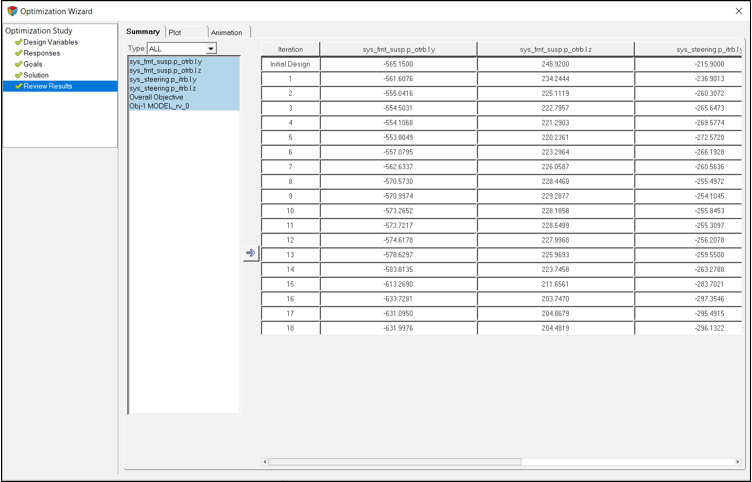Viewport: 752px width, 482px height.
Task: Pick Obj-1 MODEL_rv_0 from the list
Action: pyautogui.click(x=159, y=105)
